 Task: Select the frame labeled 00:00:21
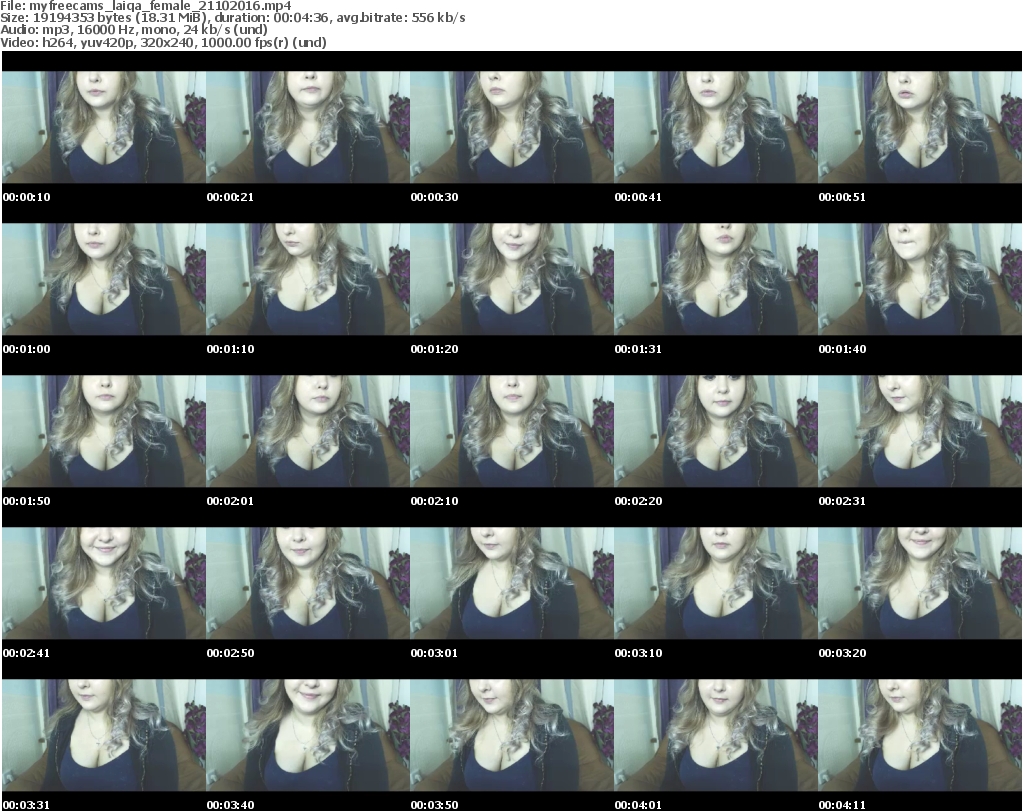tap(308, 127)
